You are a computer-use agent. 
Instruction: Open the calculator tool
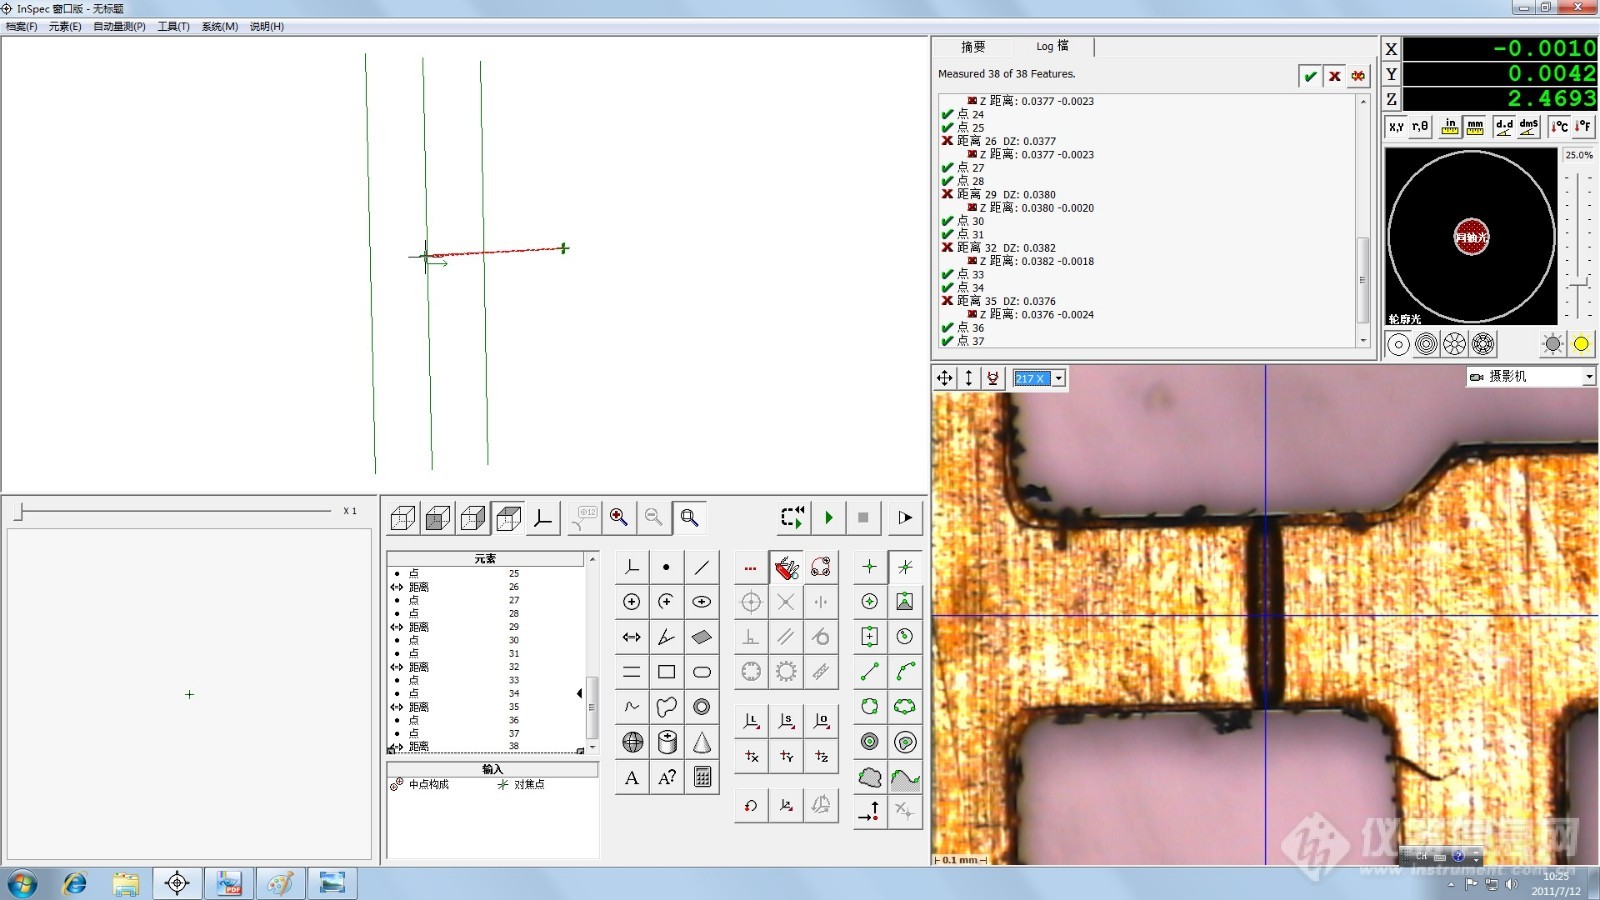tap(702, 777)
